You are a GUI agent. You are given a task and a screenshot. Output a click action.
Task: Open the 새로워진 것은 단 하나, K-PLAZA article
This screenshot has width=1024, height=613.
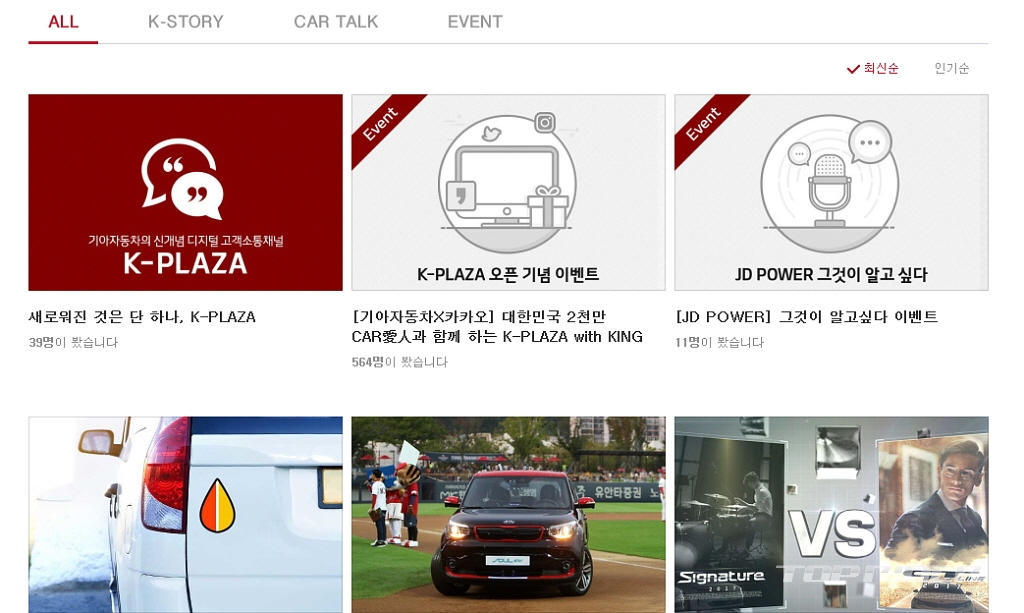pyautogui.click(x=142, y=317)
